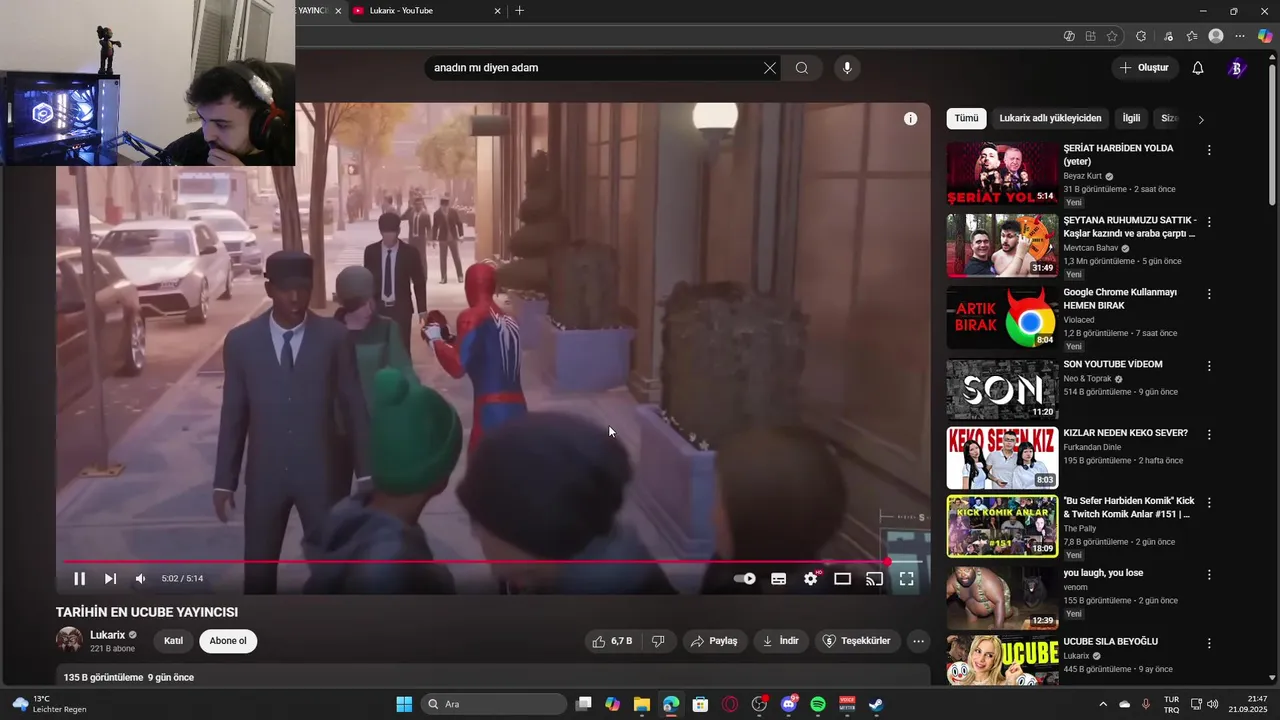The height and width of the screenshot is (720, 1280).
Task: Start voice search with microphone
Action: [847, 68]
